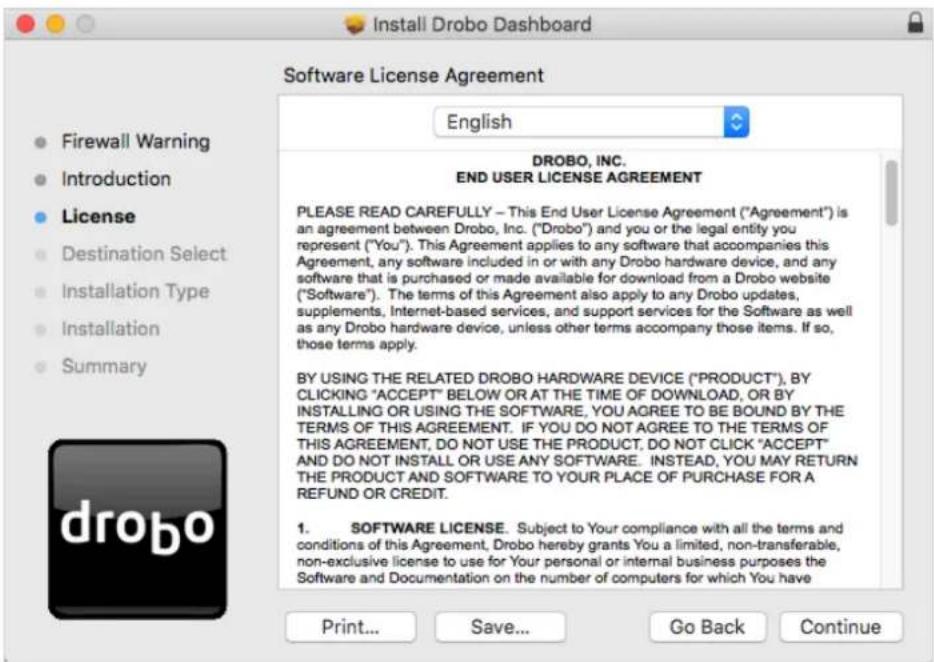Click the license text scrollbar thumb
934x662 pixels.
pyautogui.click(x=891, y=193)
